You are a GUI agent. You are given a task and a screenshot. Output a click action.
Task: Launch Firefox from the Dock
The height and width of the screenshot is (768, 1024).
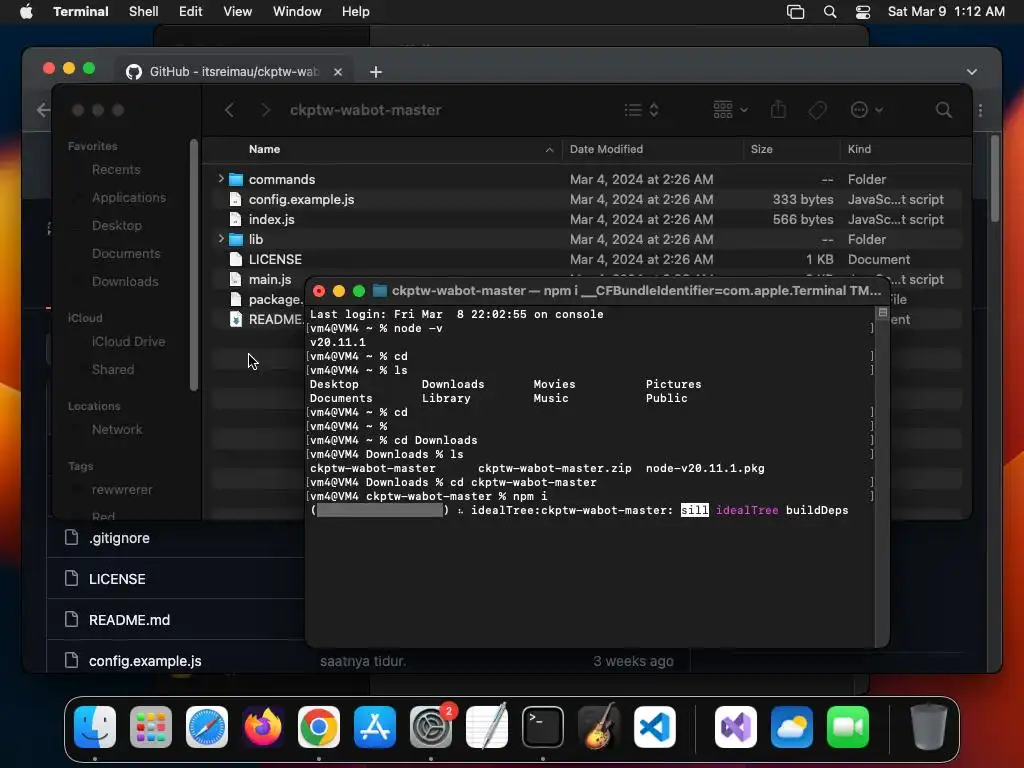pos(263,727)
